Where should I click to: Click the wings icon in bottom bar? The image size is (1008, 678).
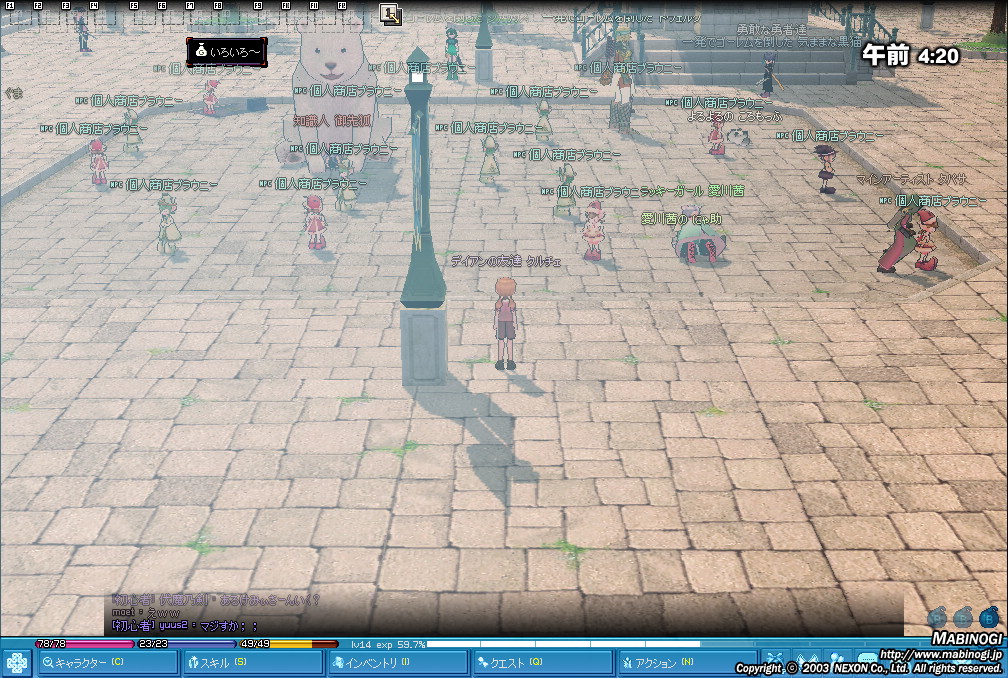click(805, 661)
